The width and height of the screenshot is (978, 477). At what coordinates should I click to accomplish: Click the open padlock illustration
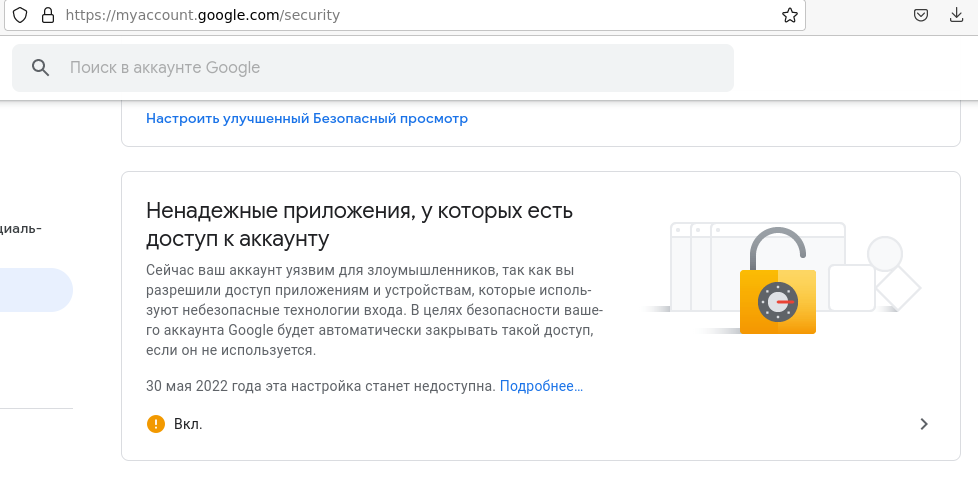click(x=778, y=281)
